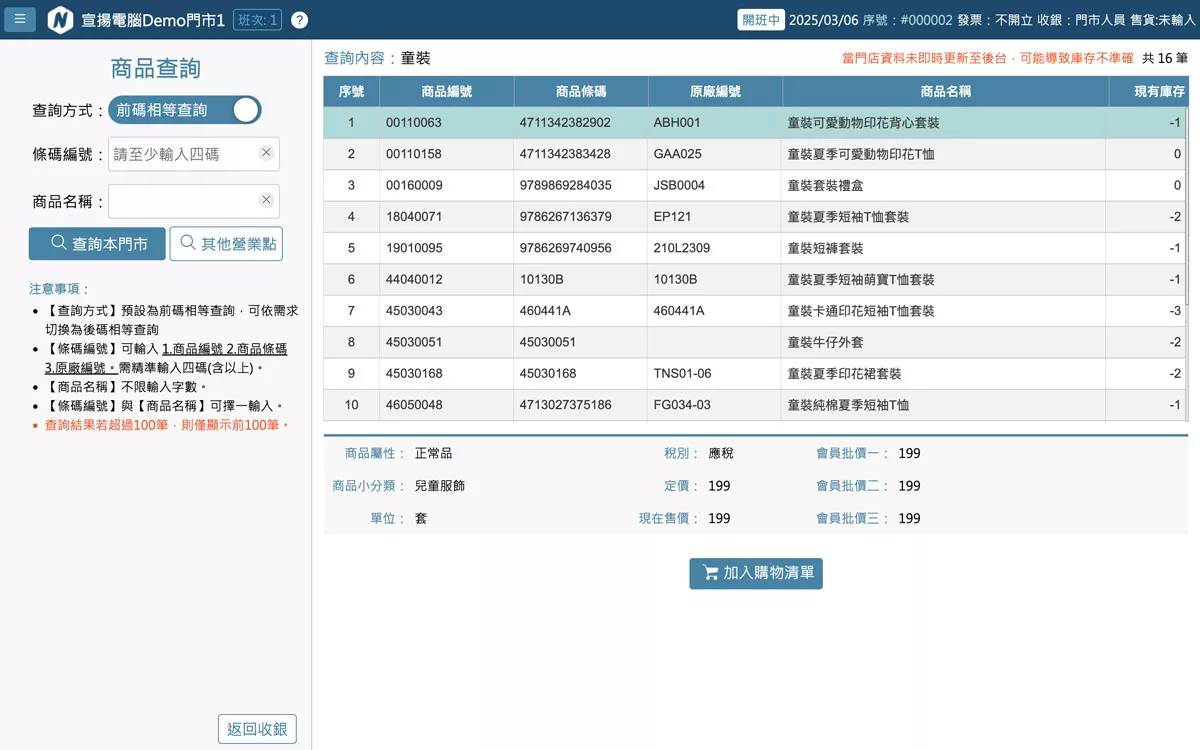Click barcode 4711342382902

pyautogui.click(x=565, y=123)
